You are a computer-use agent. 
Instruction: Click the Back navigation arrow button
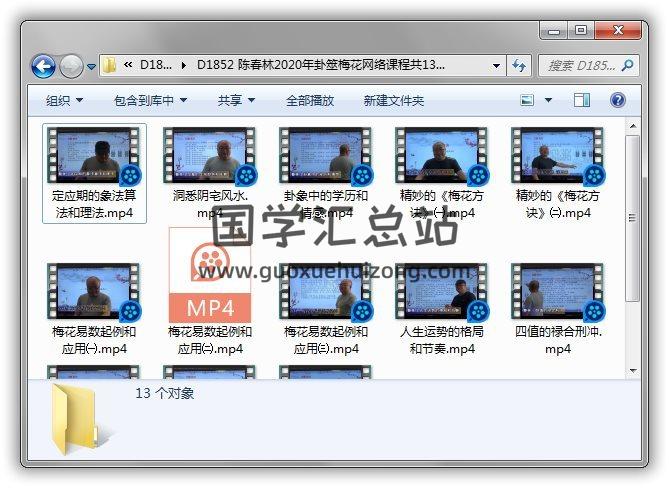tap(43, 67)
